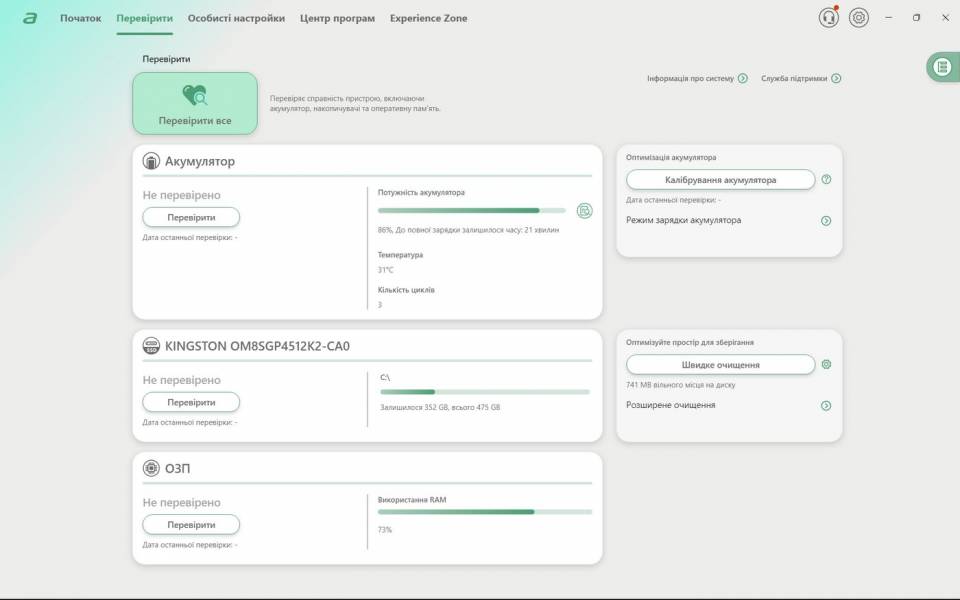
Task: Open the Особисті настройки tab
Action: click(x=236, y=18)
